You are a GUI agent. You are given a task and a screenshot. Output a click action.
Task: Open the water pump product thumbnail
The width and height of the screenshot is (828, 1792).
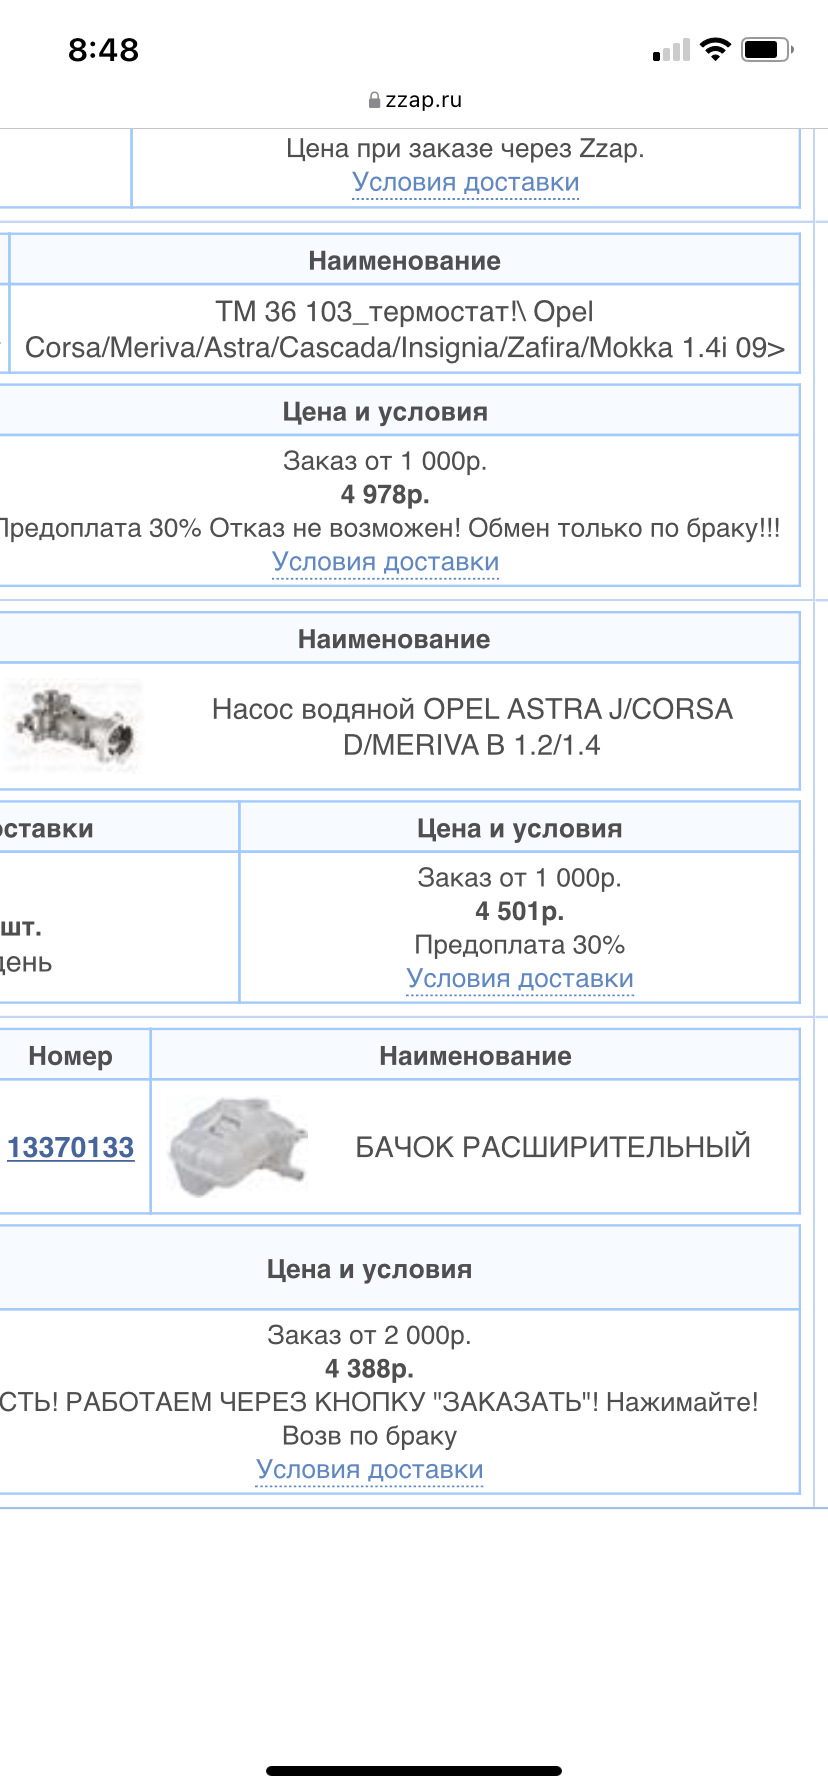(72, 725)
